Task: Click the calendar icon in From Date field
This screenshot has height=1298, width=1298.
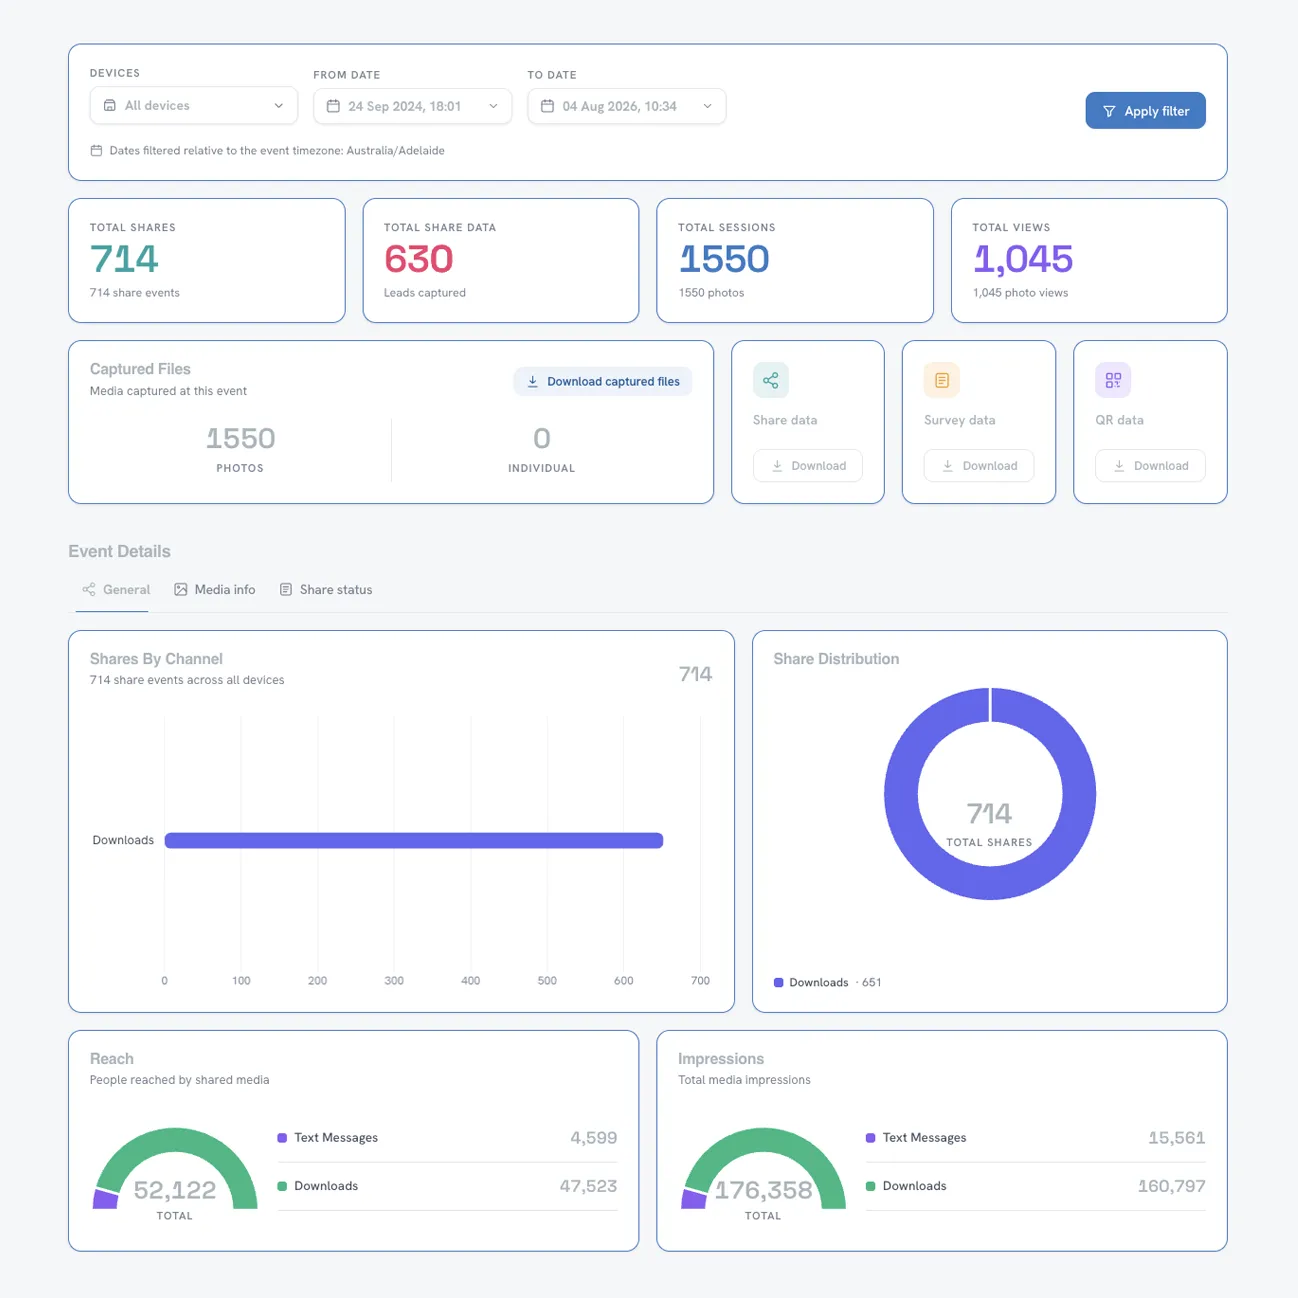Action: [x=334, y=106]
